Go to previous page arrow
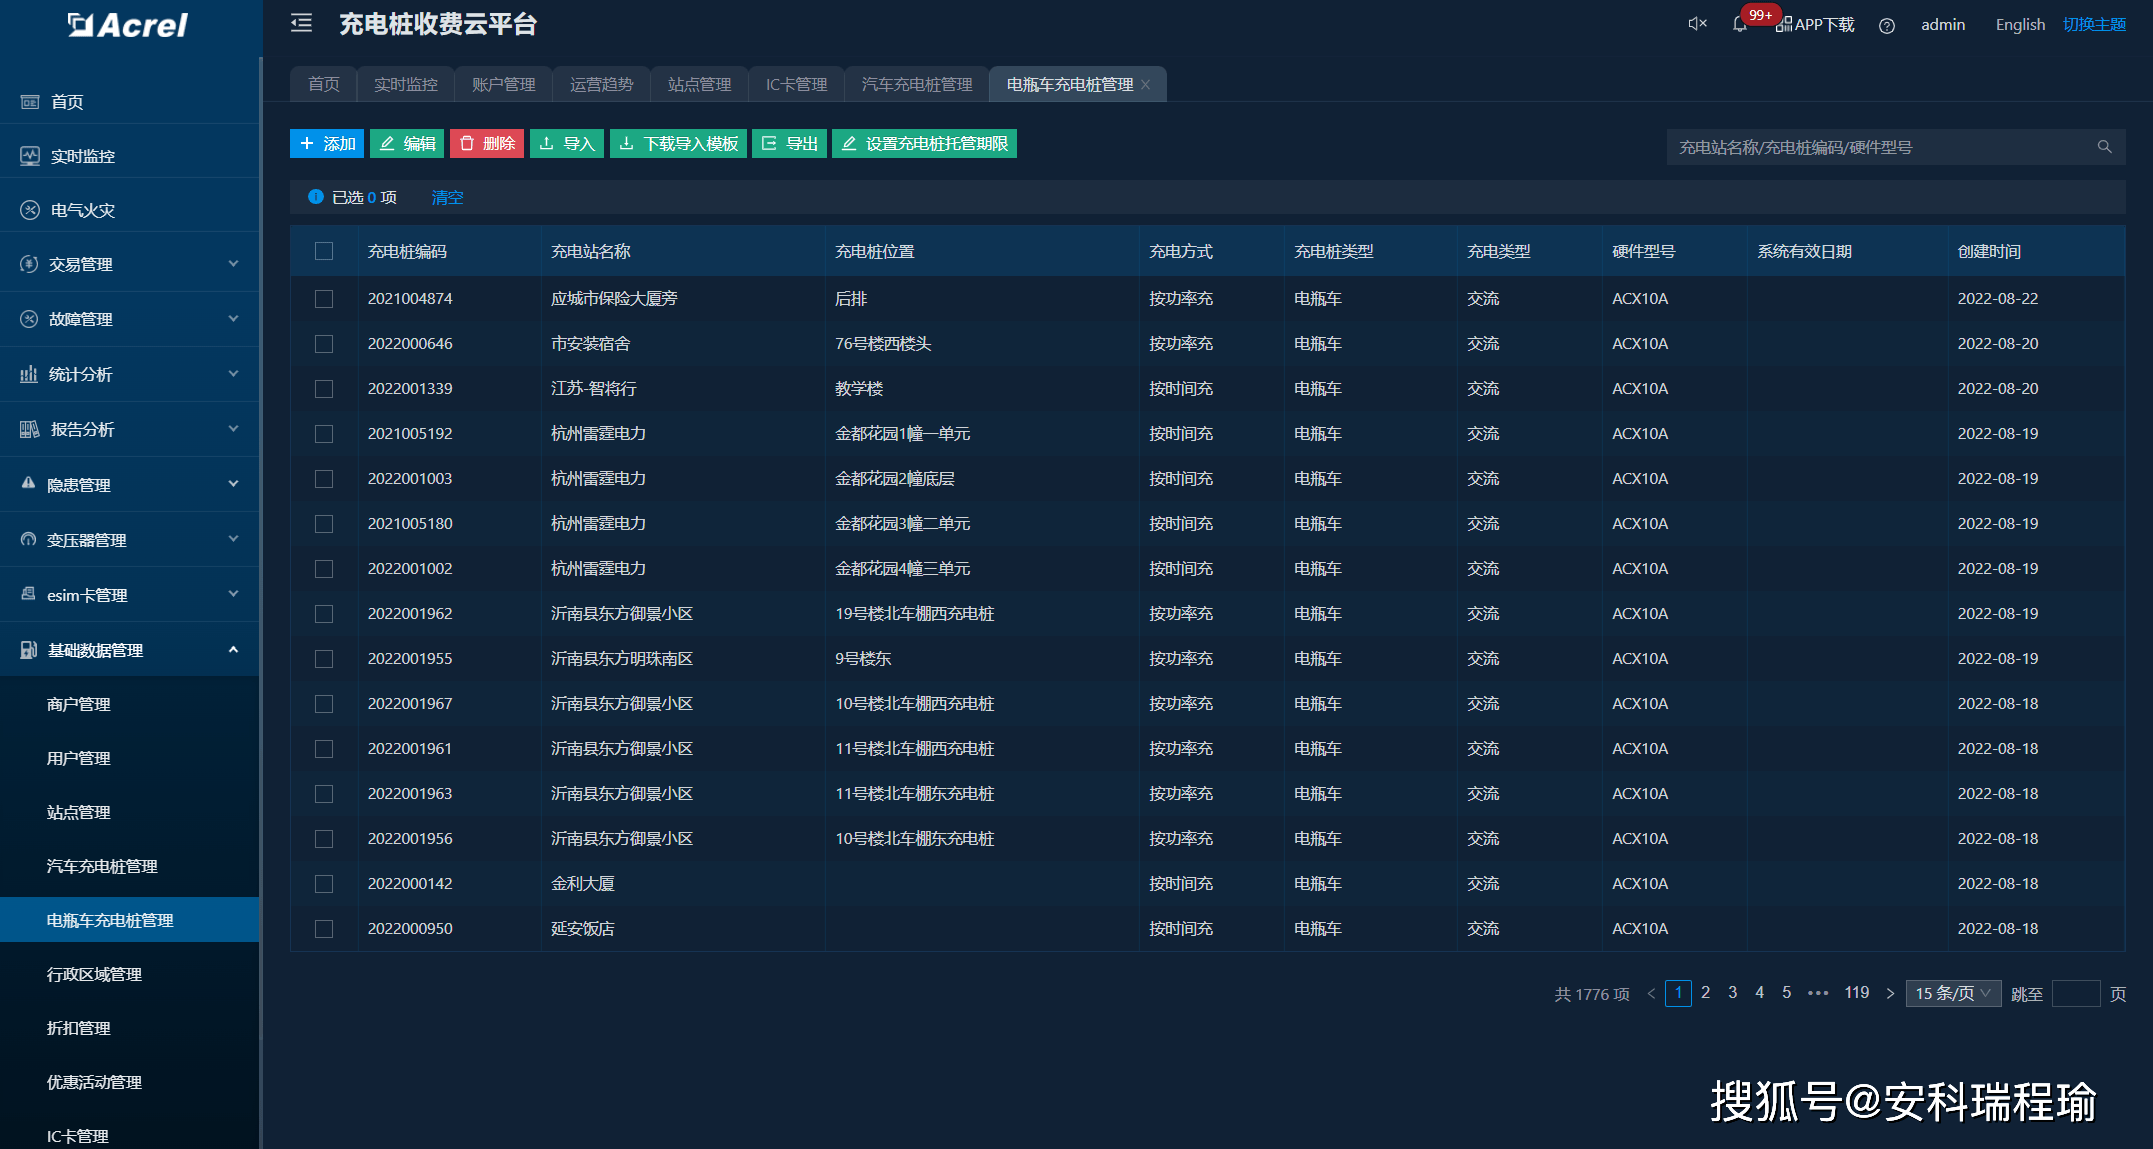Viewport: 2153px width, 1149px height. (x=1651, y=993)
